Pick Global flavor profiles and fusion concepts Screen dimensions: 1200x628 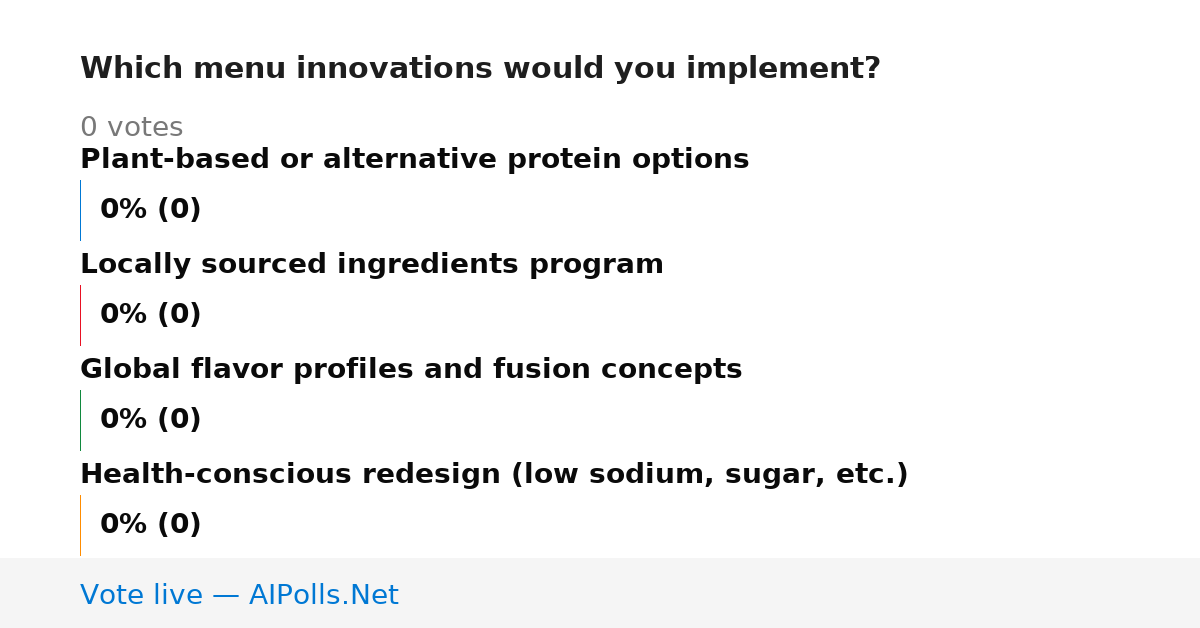411,369
